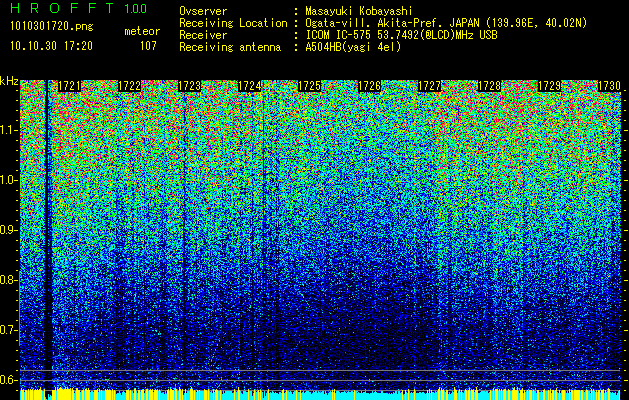This screenshot has width=629, height=400.
Task: Click the 1722 time marker
Action: click(x=129, y=86)
